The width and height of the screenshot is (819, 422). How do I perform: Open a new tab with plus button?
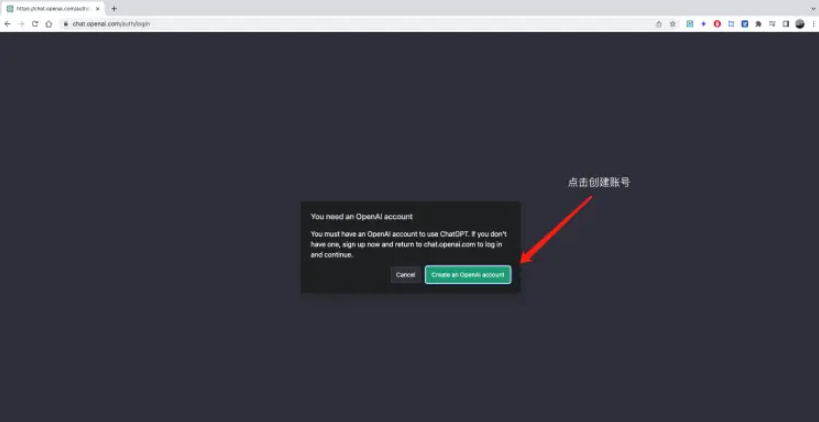click(x=114, y=8)
